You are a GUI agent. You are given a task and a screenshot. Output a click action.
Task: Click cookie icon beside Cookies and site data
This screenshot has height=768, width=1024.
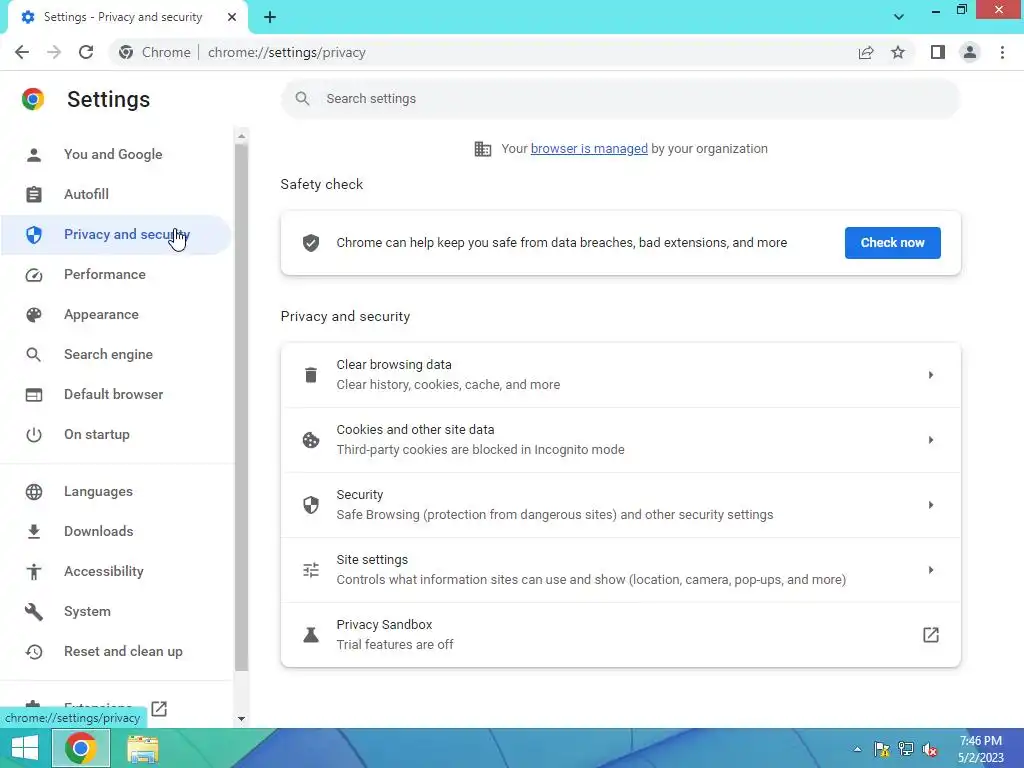311,440
